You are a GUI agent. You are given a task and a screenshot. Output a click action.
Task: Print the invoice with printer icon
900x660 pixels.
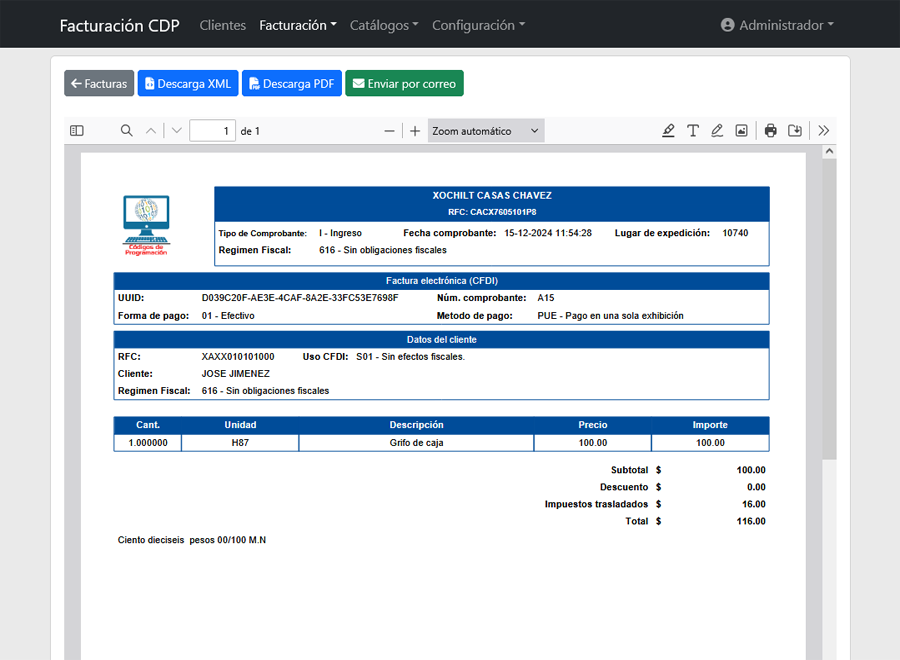coord(770,131)
